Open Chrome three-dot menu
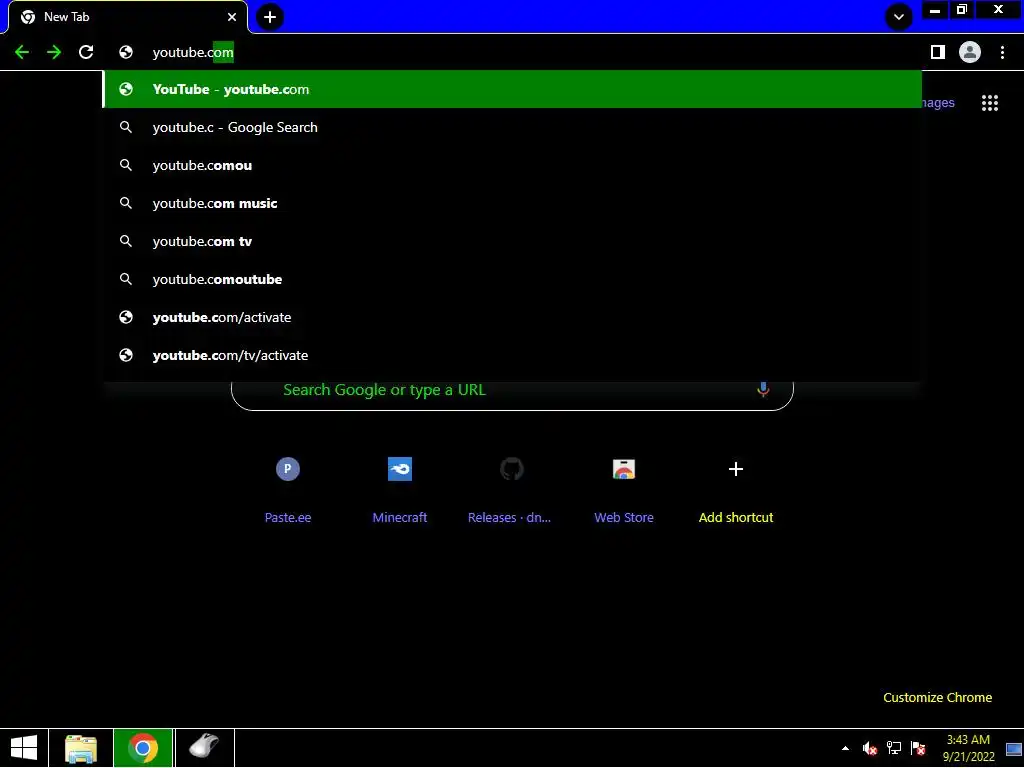 [x=1002, y=52]
